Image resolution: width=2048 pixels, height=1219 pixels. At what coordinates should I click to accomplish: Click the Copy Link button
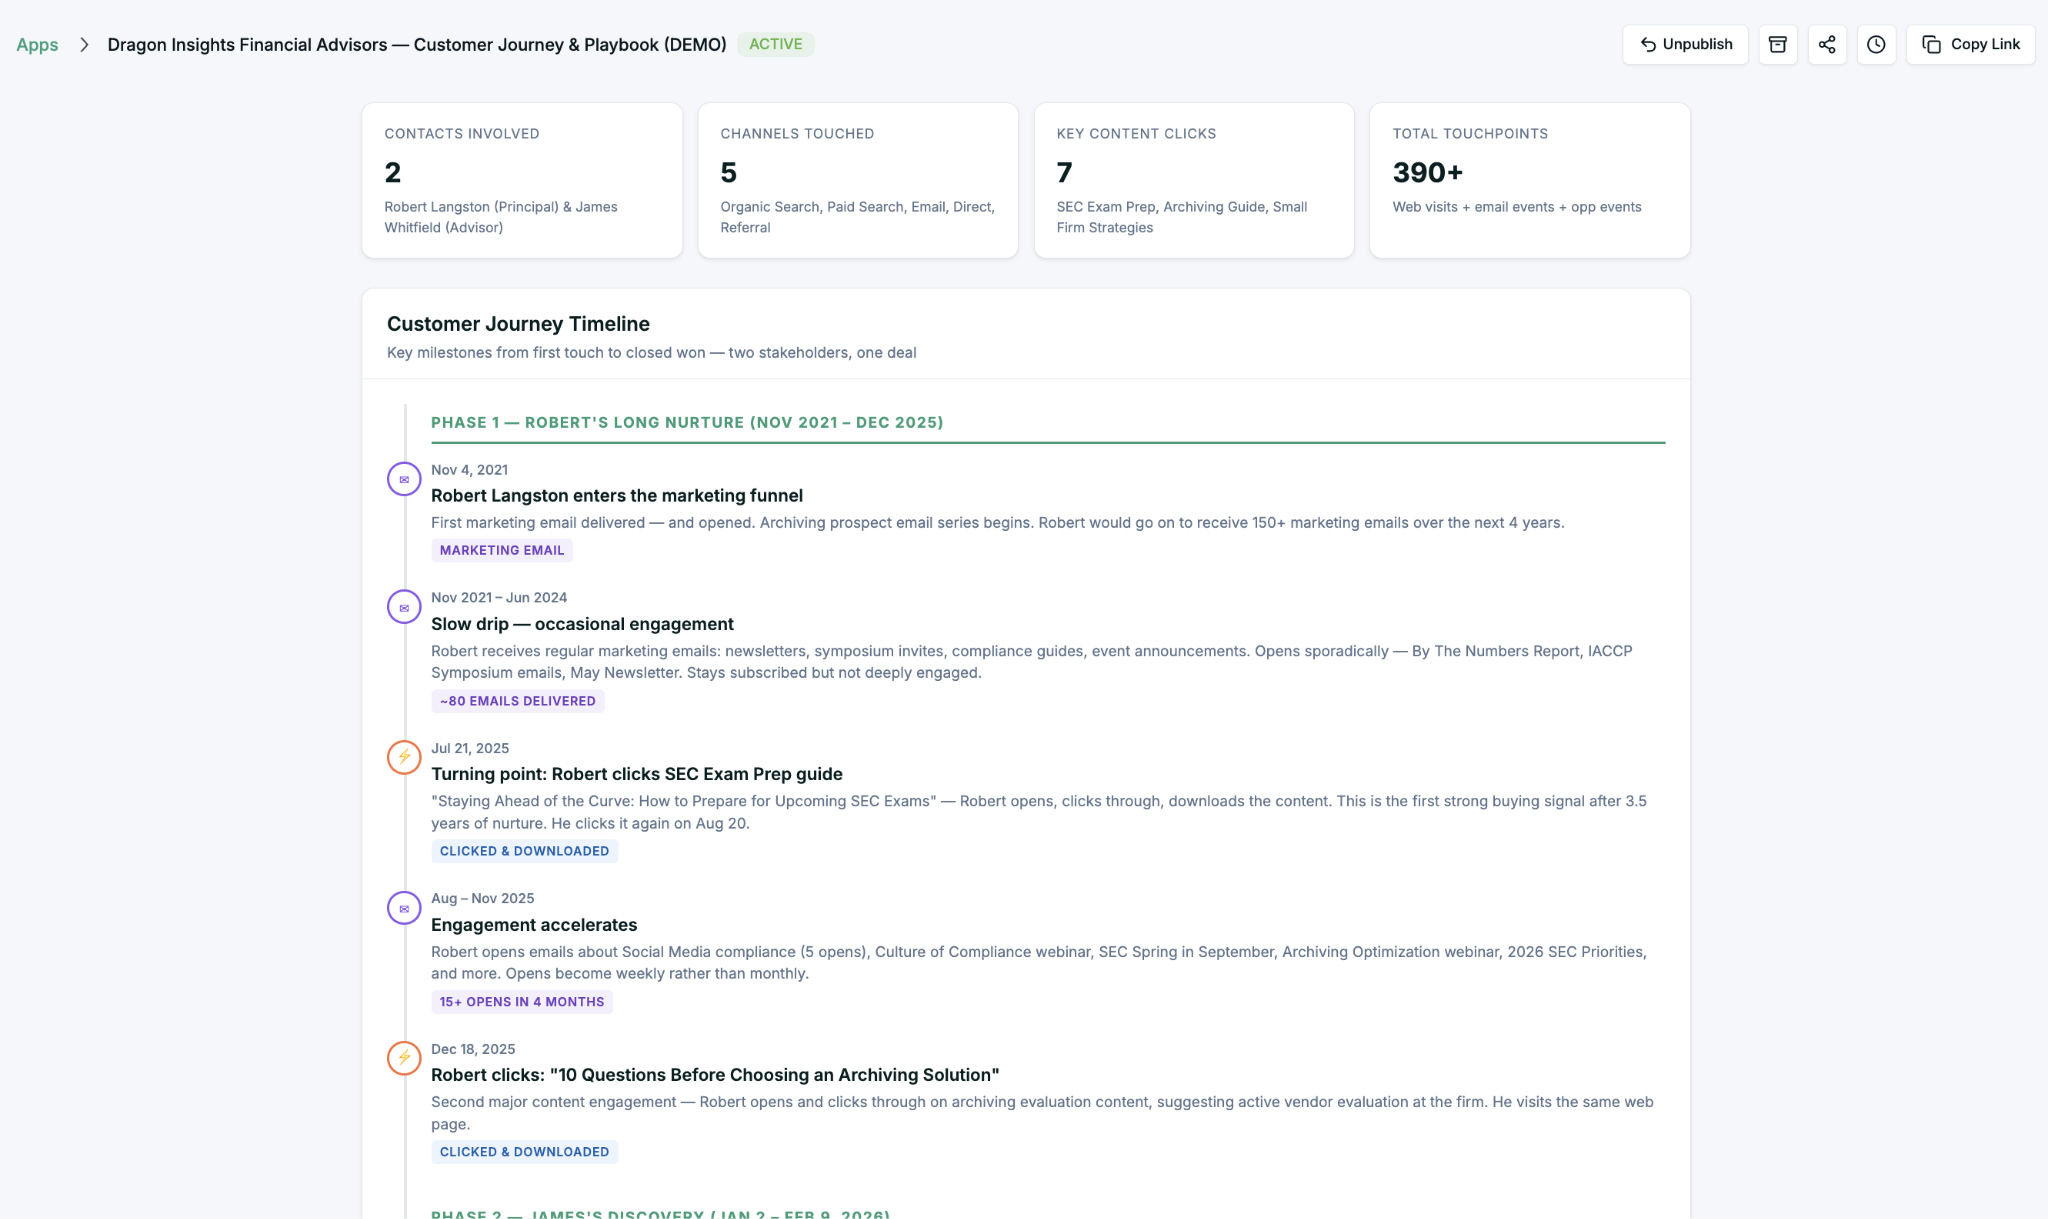[1970, 44]
